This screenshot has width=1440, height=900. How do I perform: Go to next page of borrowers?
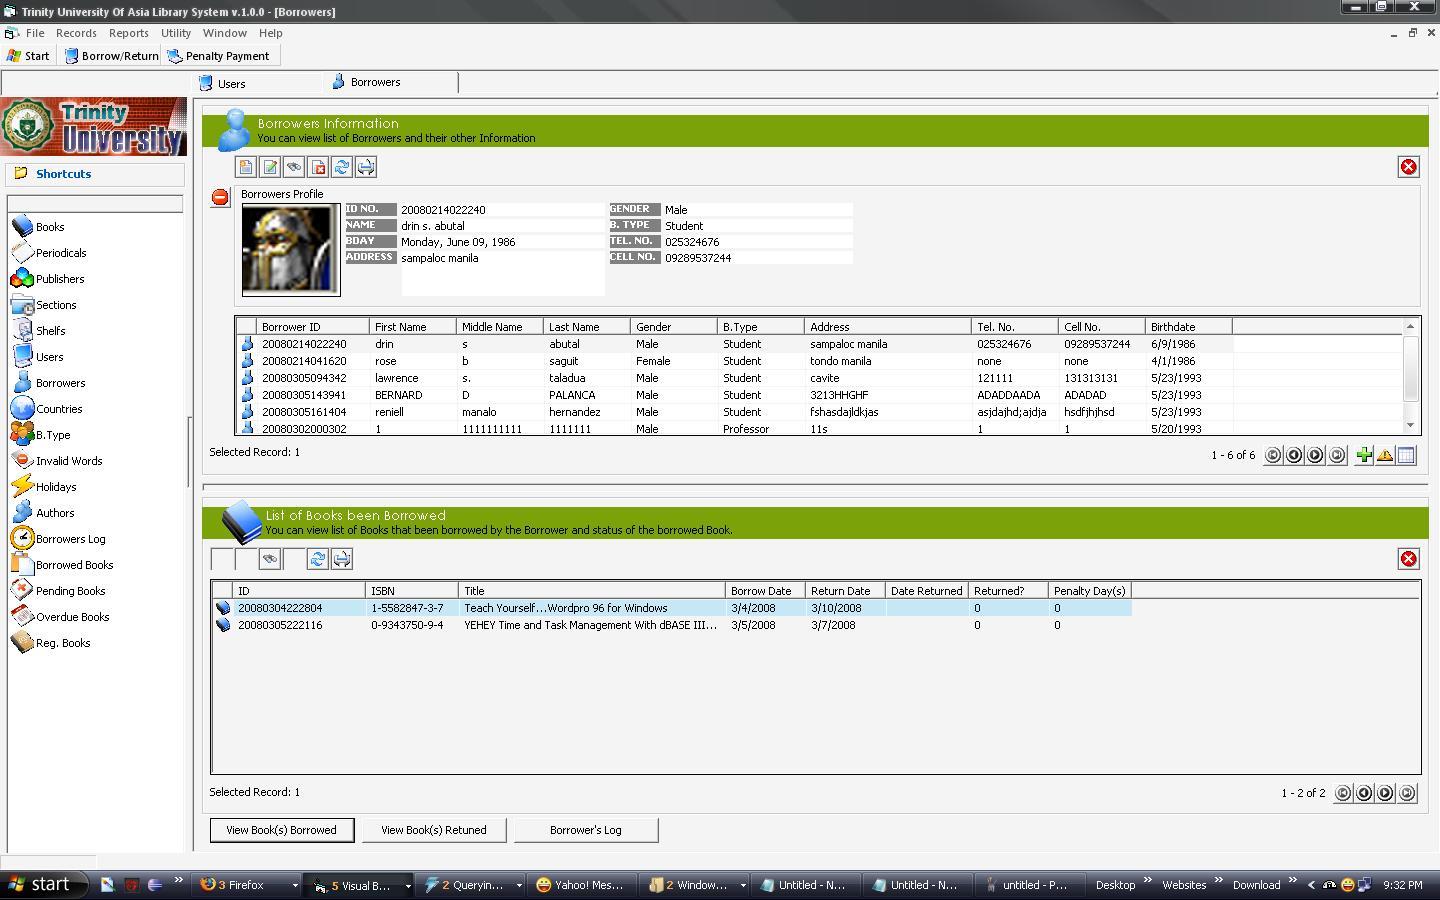1315,455
